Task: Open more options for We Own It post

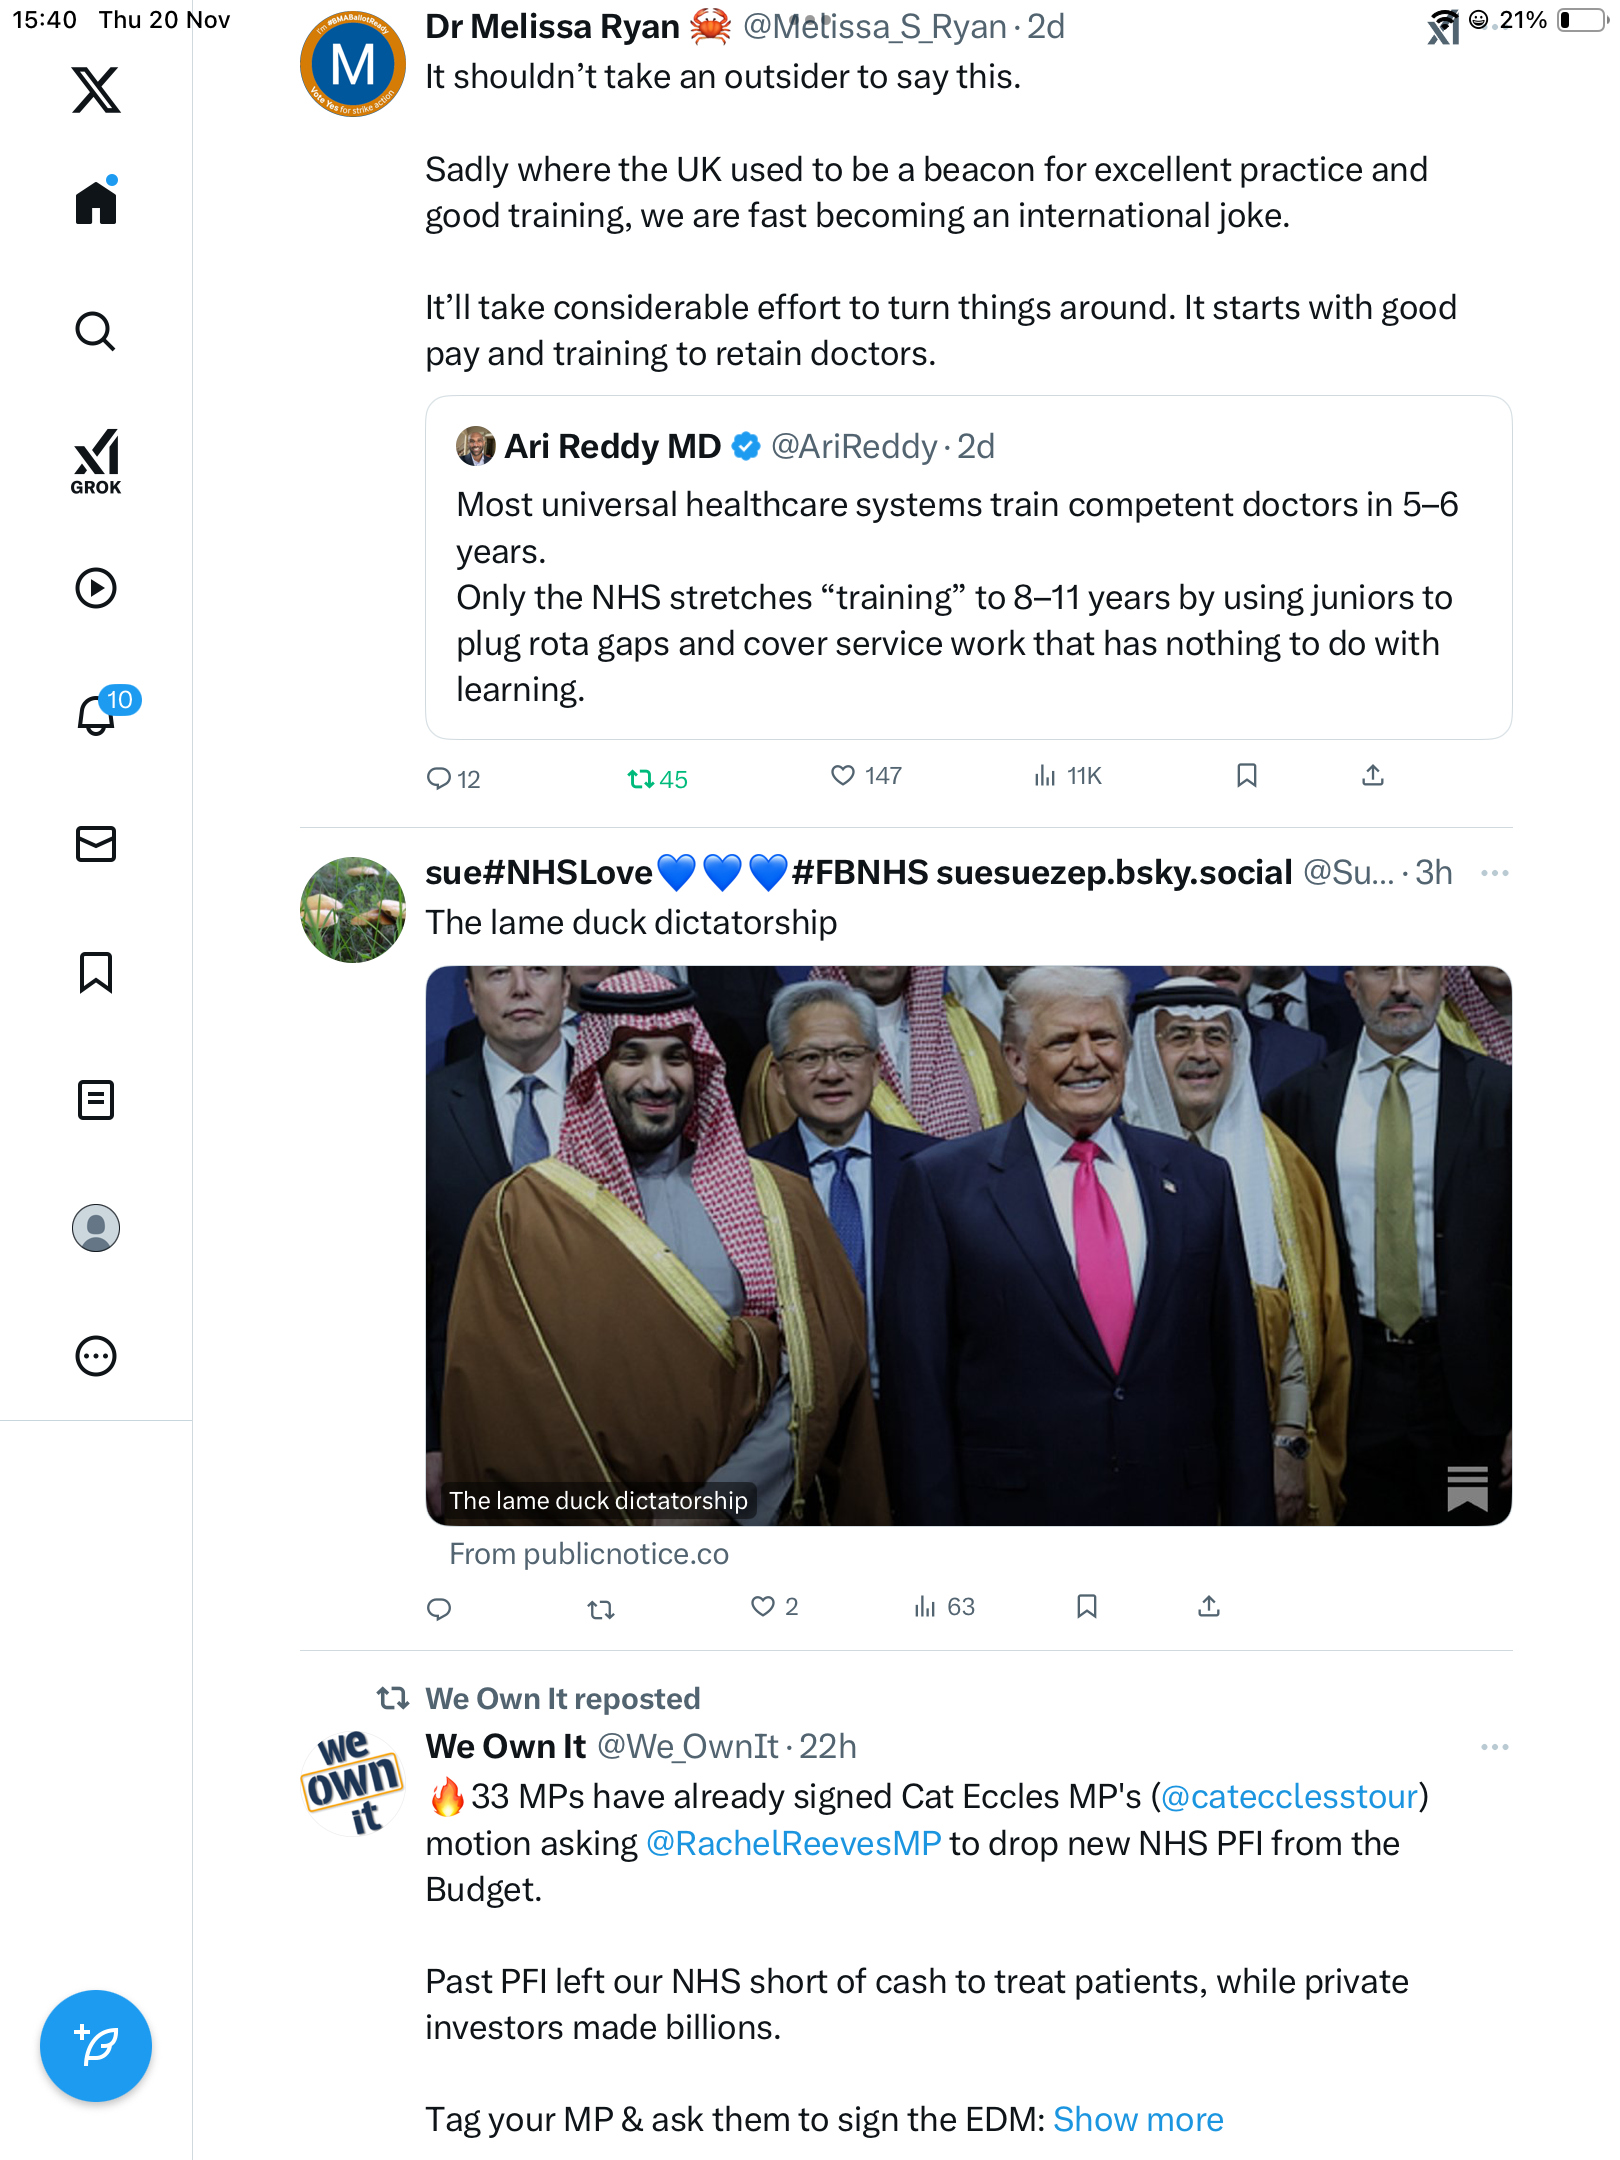Action: 1494,1747
